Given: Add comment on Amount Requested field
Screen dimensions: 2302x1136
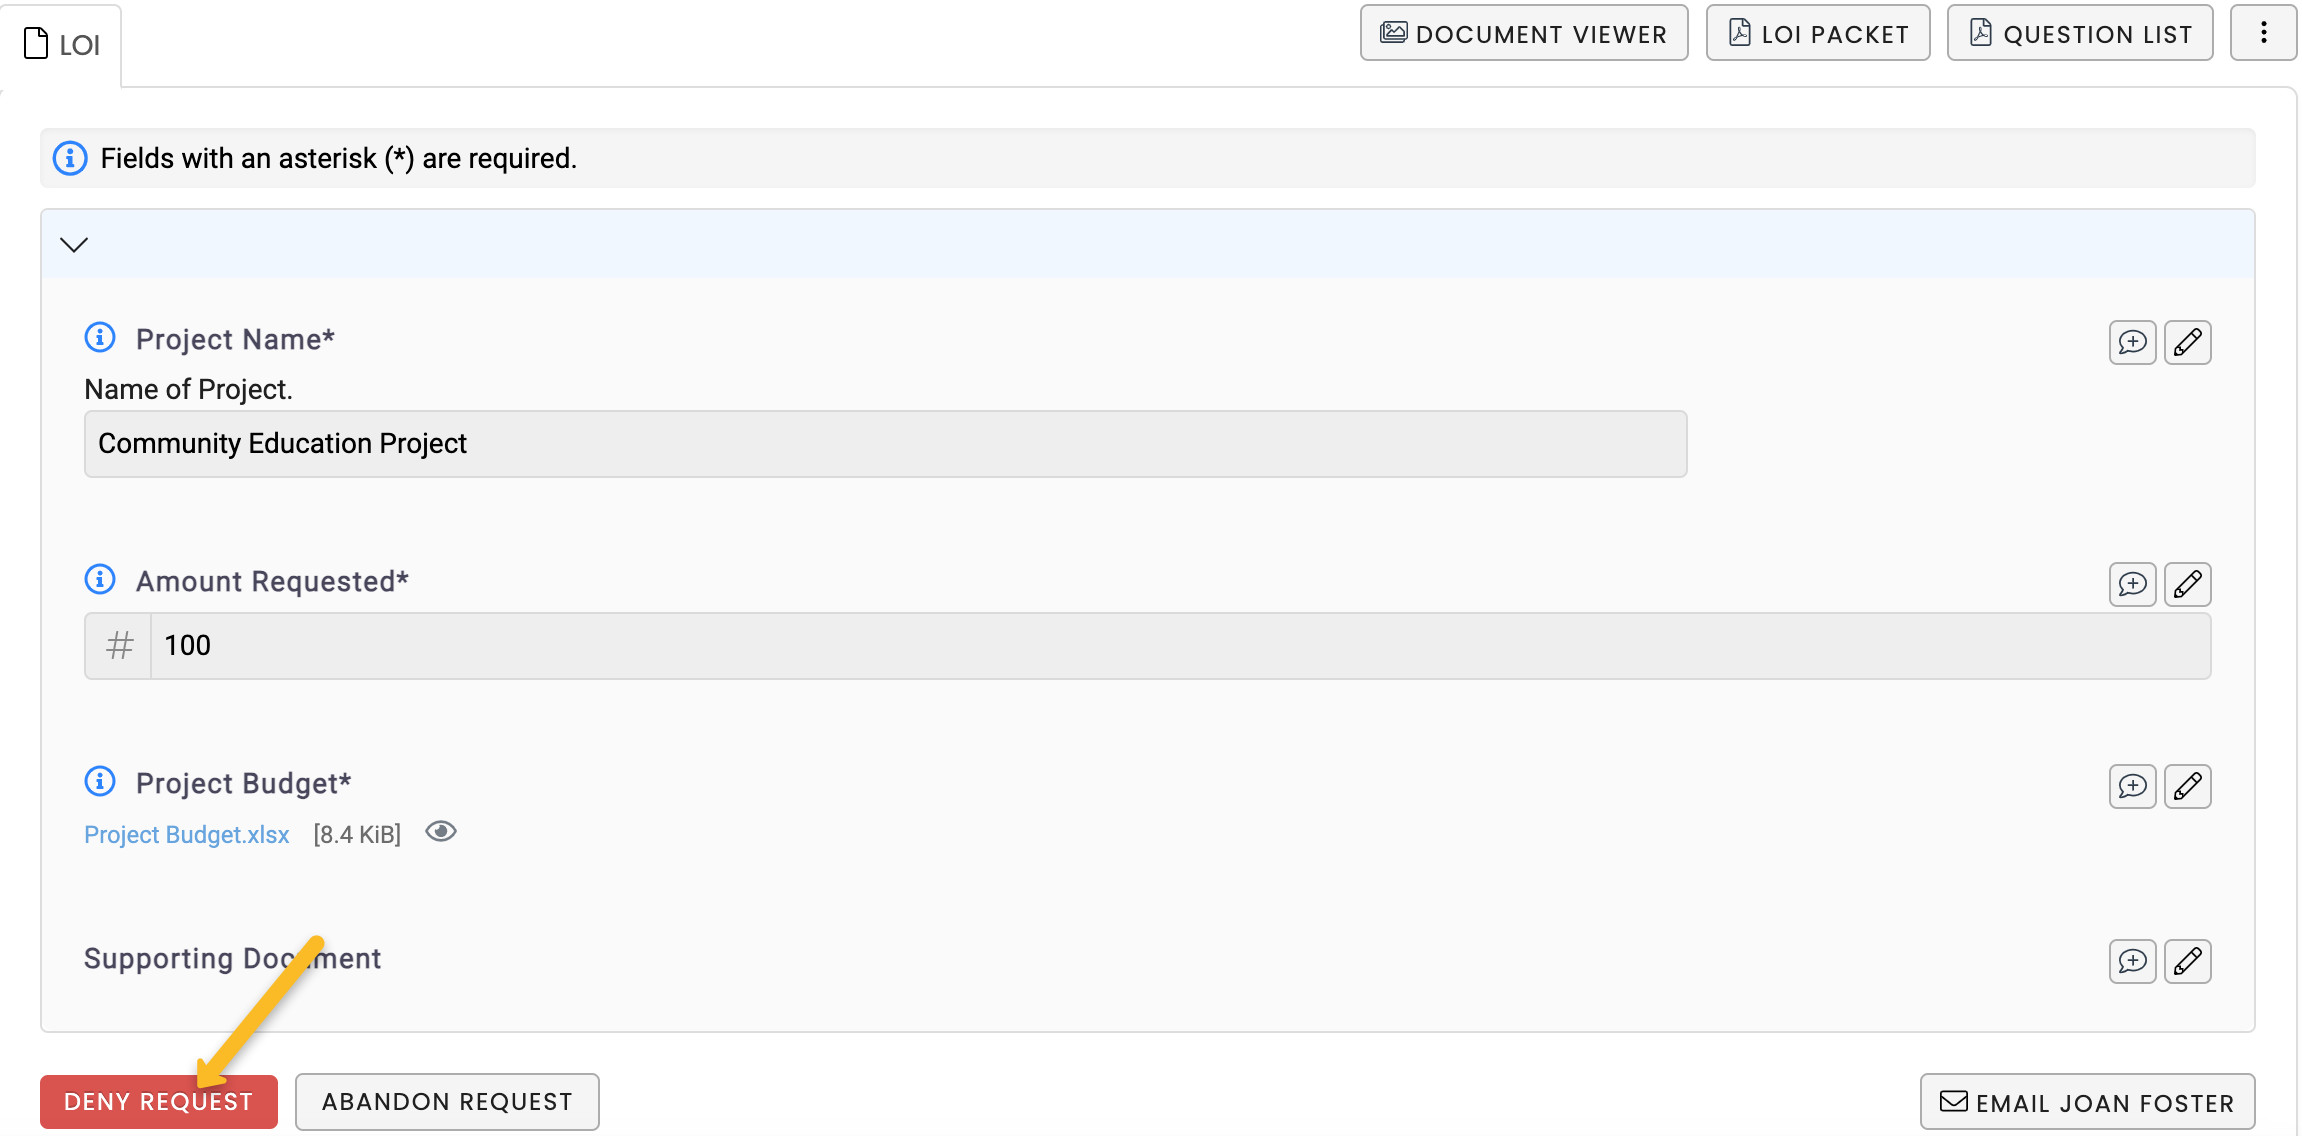Looking at the screenshot, I should (2131, 585).
